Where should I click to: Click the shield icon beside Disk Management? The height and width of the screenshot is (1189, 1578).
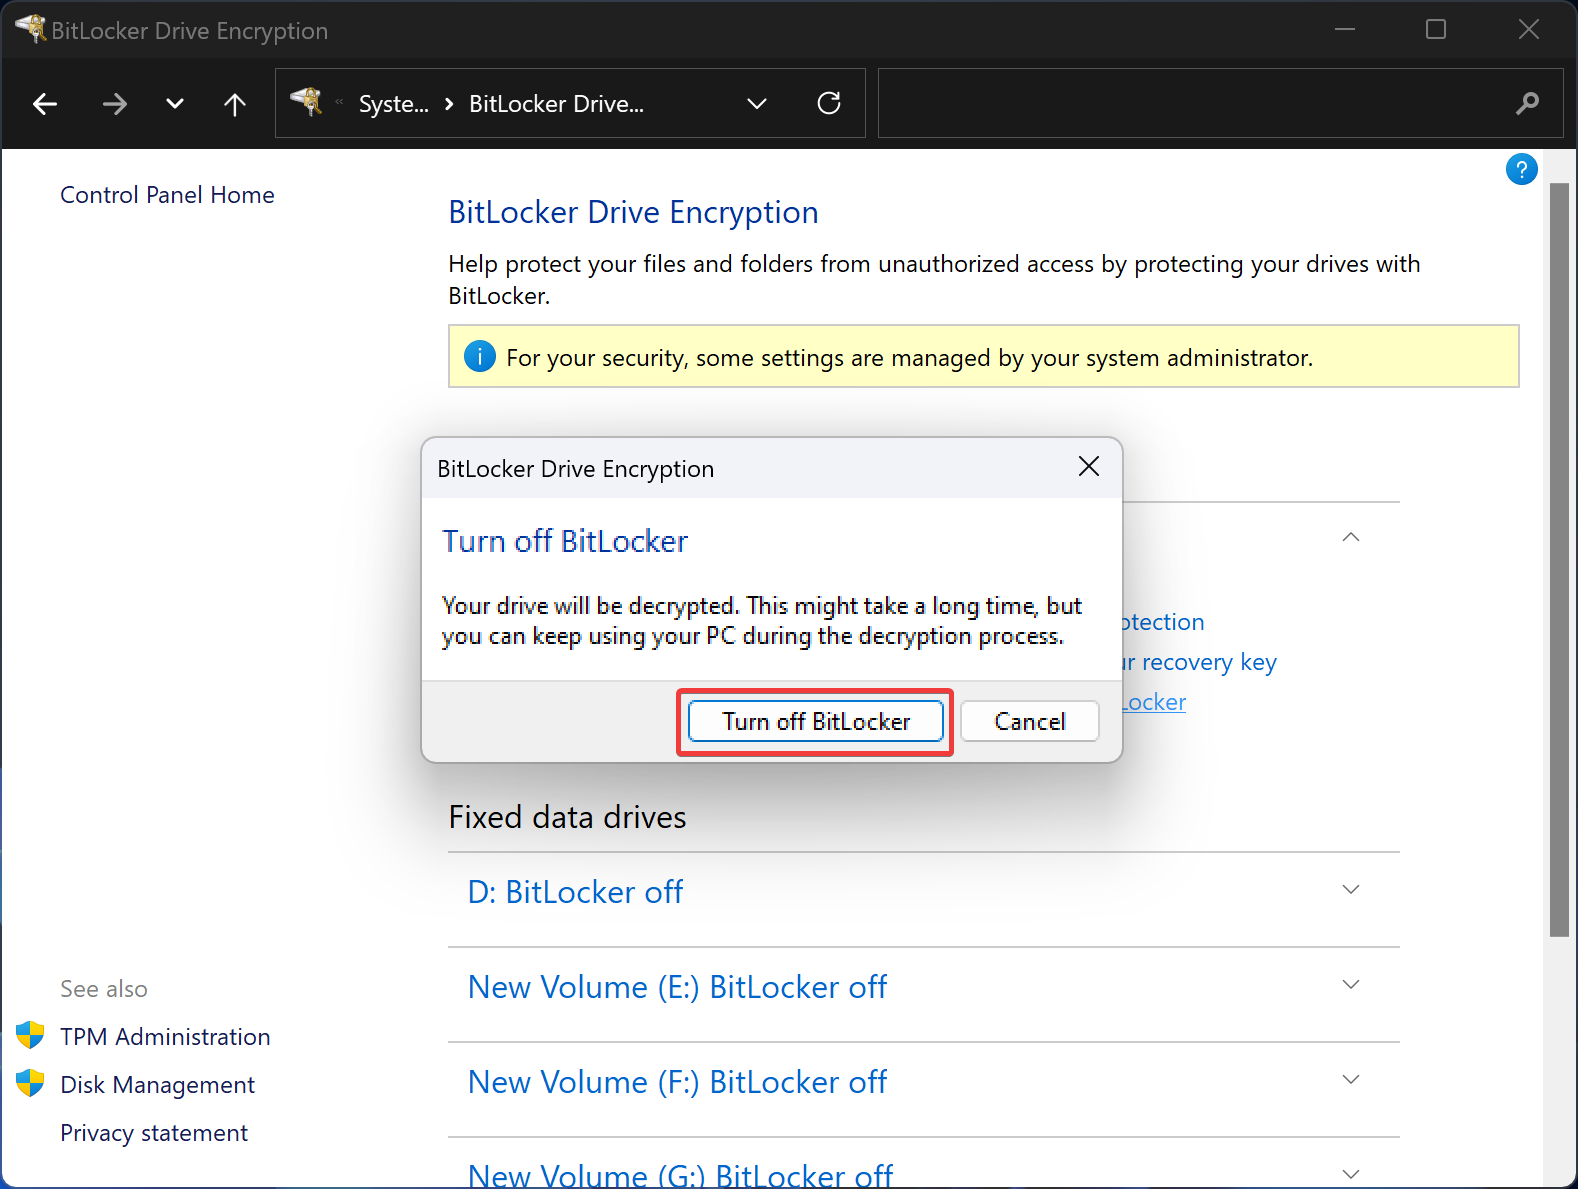click(30, 1083)
